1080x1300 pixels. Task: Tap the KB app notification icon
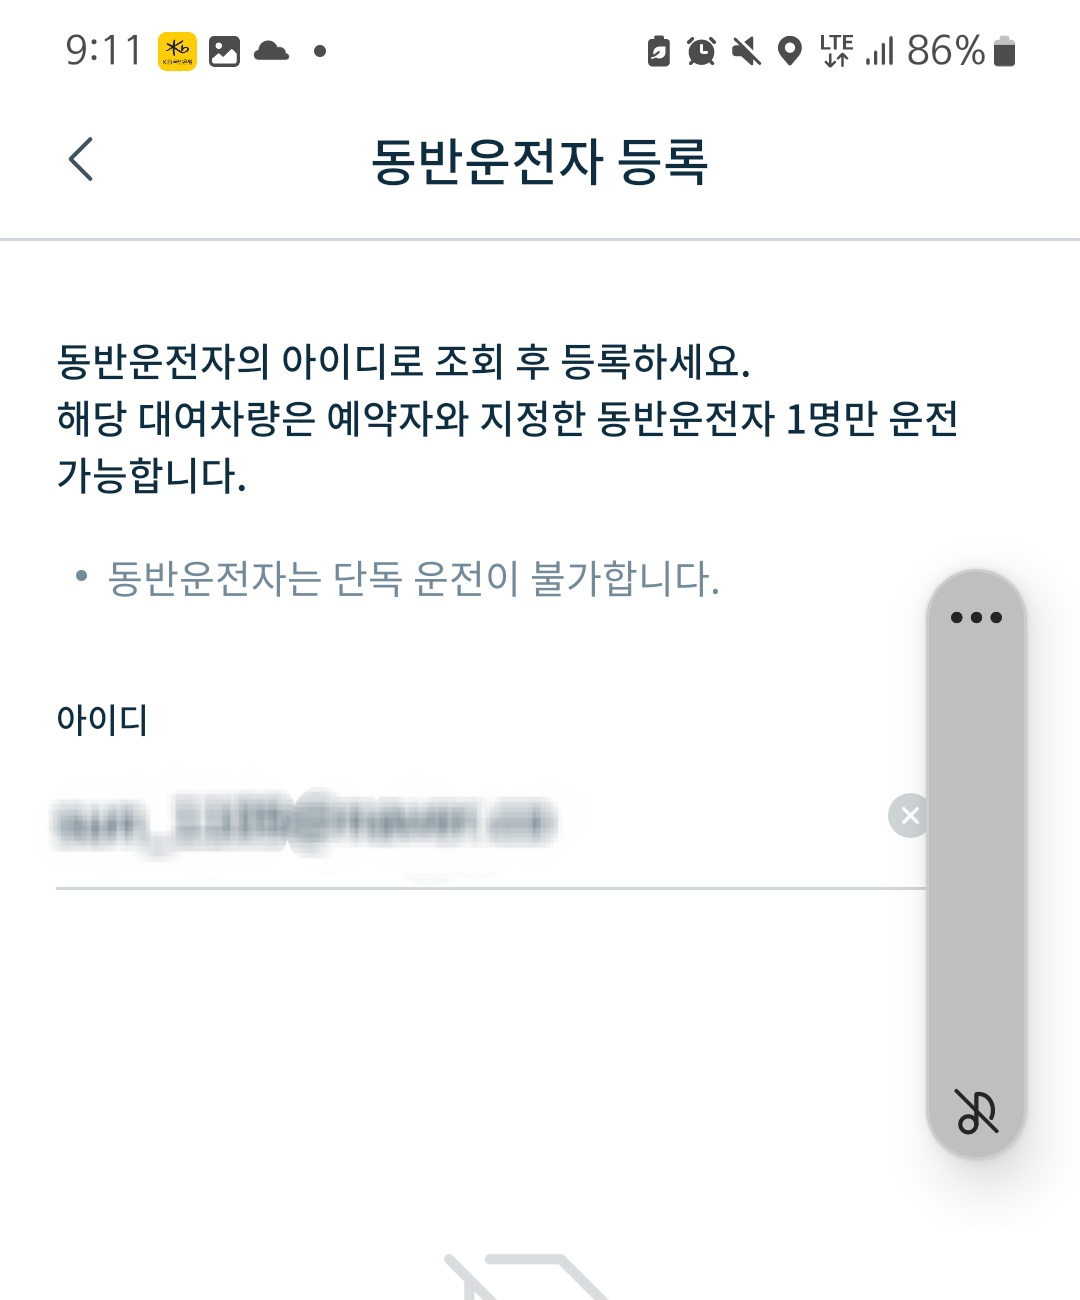[177, 51]
